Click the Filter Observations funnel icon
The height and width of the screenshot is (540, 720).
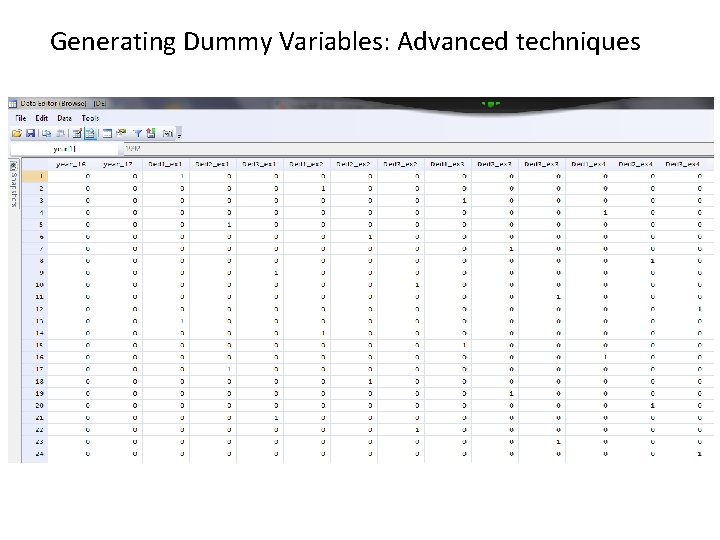point(137,134)
